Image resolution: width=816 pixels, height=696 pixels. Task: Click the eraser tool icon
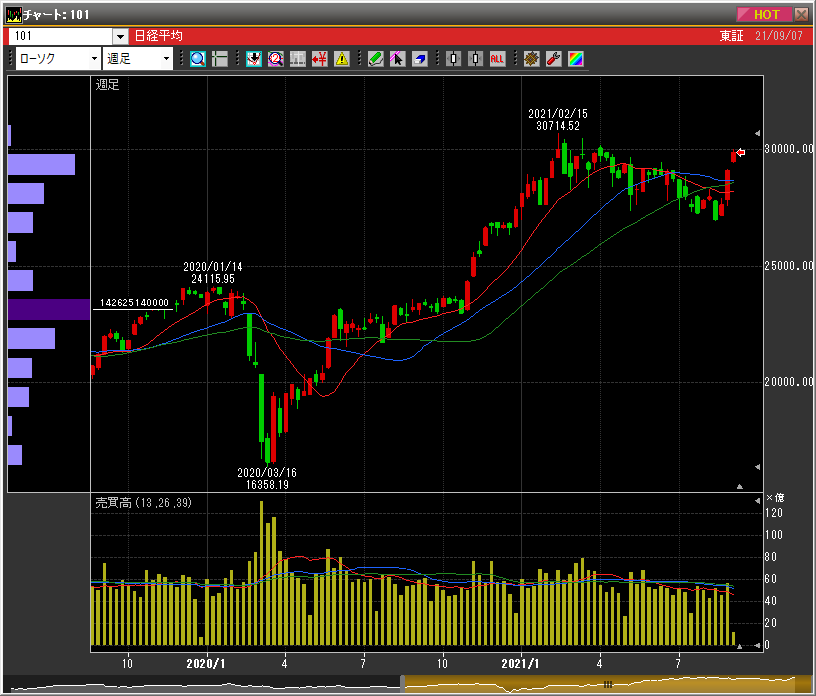tap(420, 59)
